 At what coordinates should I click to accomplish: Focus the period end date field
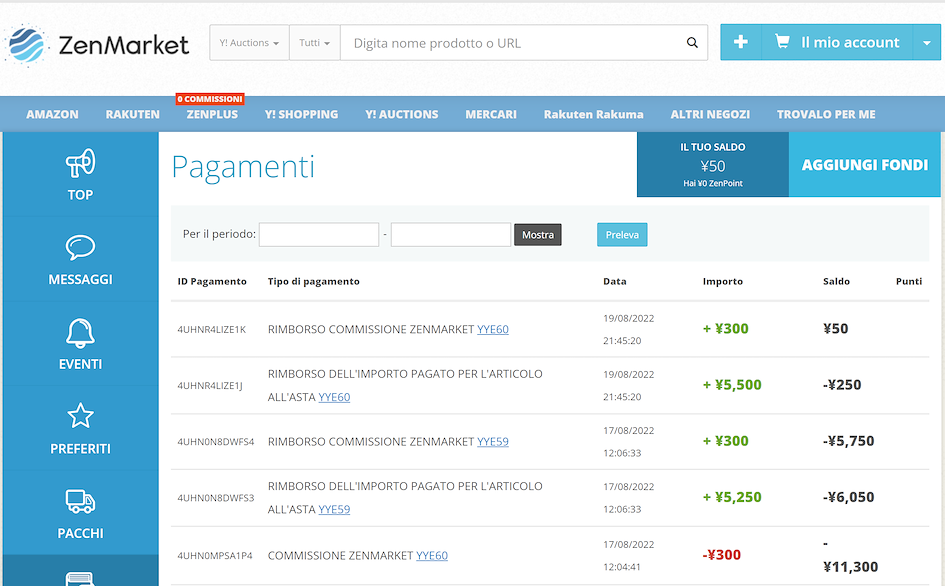(x=451, y=235)
